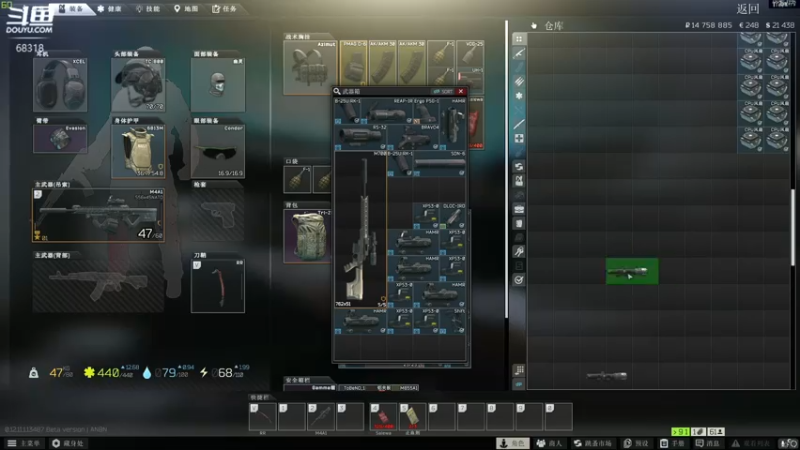Open Handbook in bottom bar
Viewport: 800px width, 450px height.
(672, 443)
